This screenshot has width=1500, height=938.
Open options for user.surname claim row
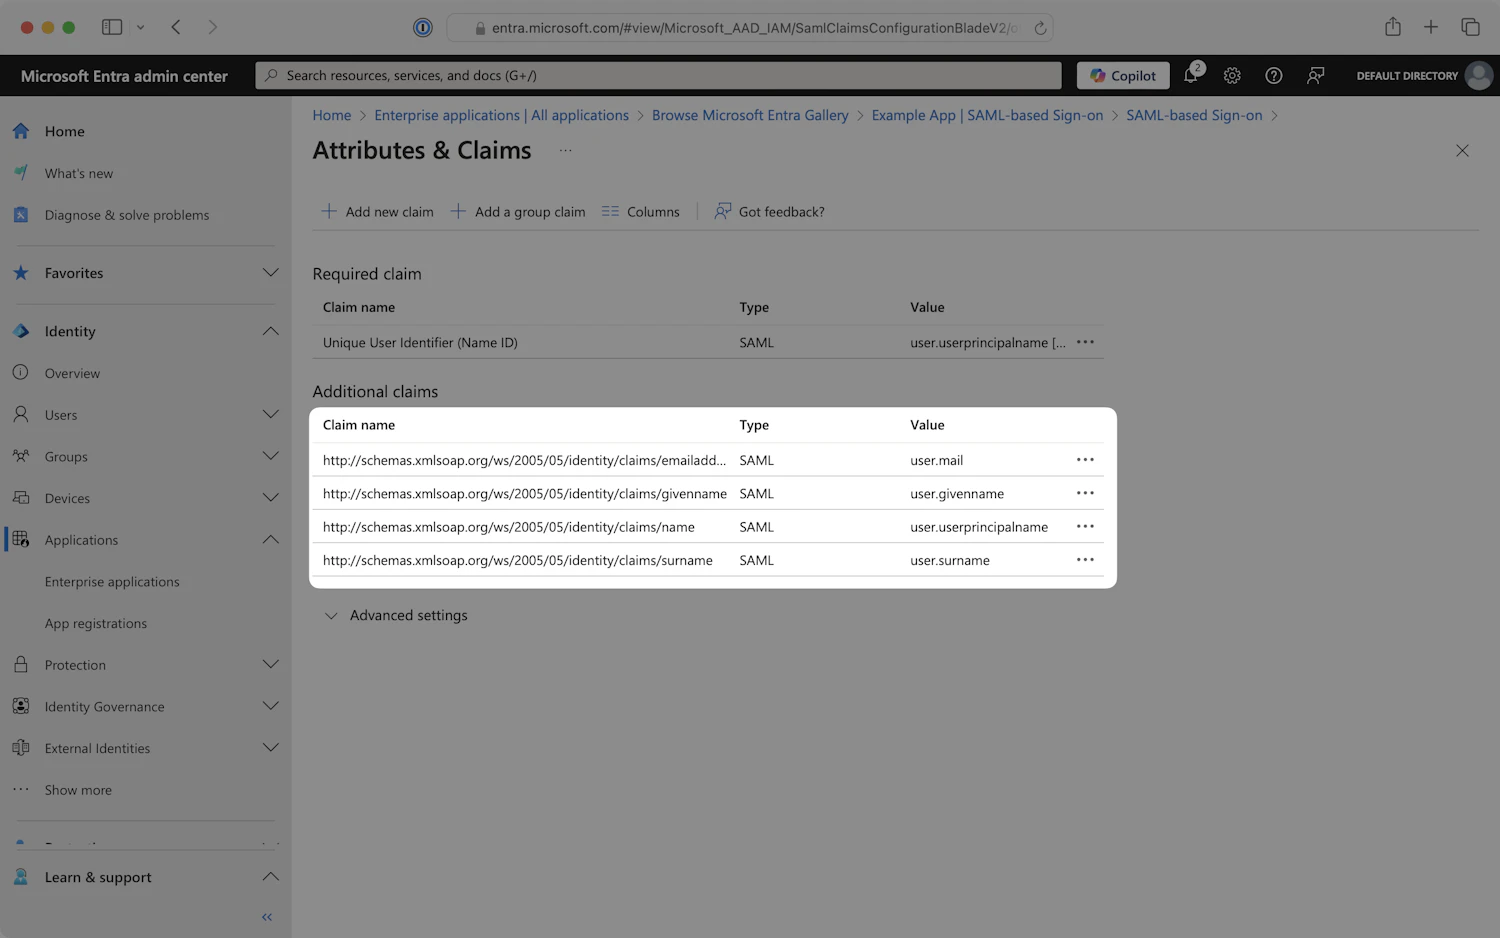coord(1085,560)
